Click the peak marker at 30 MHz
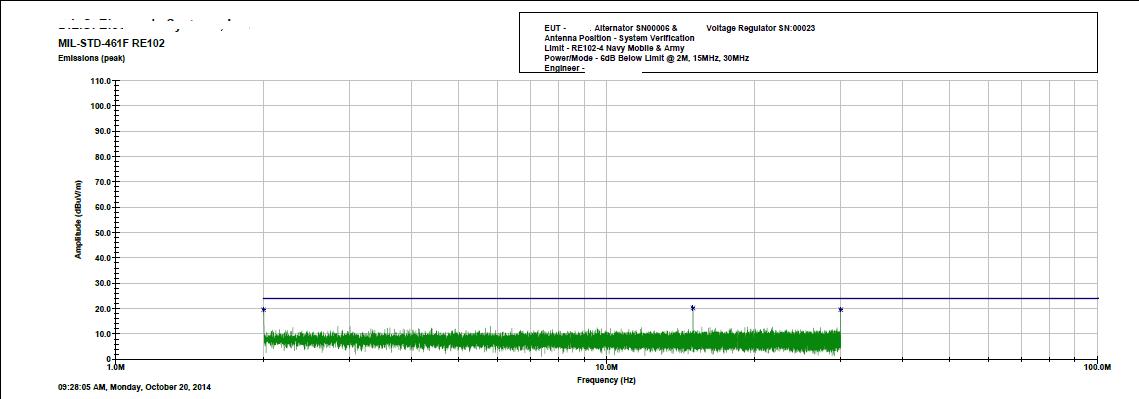Viewport: 1139px width, 399px height. (840, 310)
